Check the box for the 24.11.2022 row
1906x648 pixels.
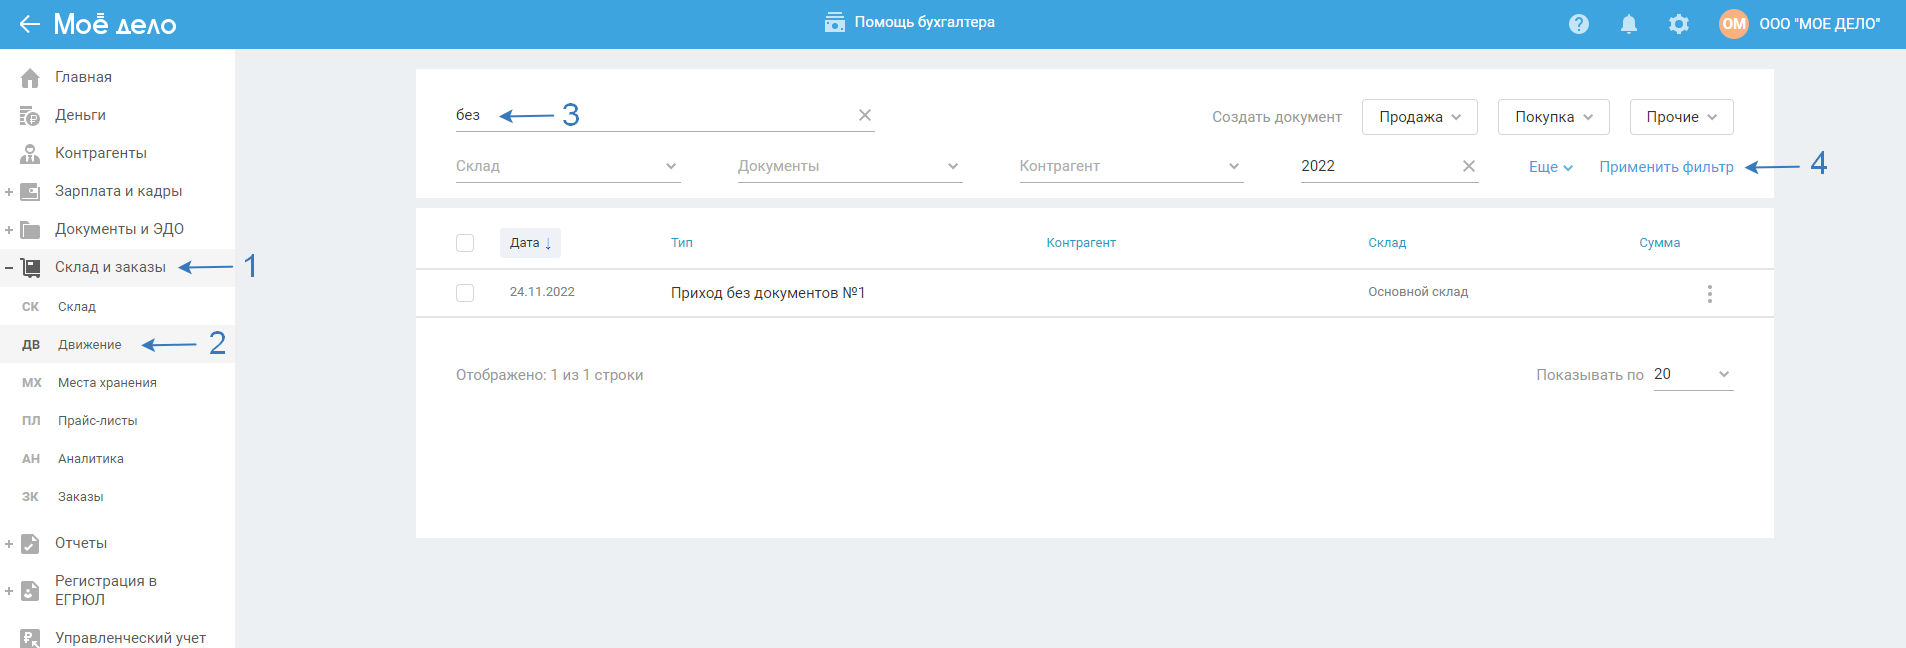465,293
